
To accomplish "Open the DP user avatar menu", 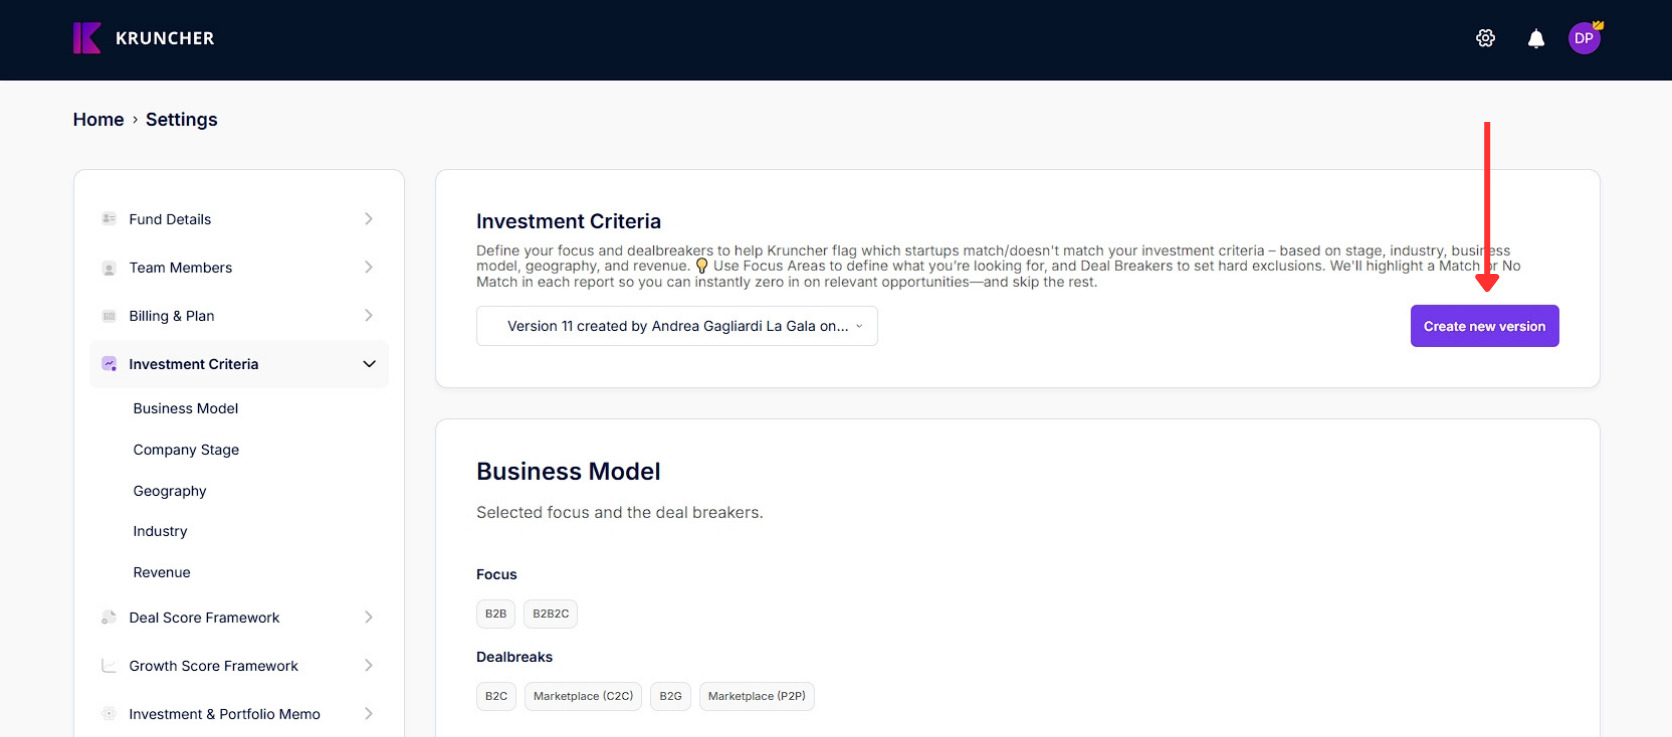I will pos(1584,38).
